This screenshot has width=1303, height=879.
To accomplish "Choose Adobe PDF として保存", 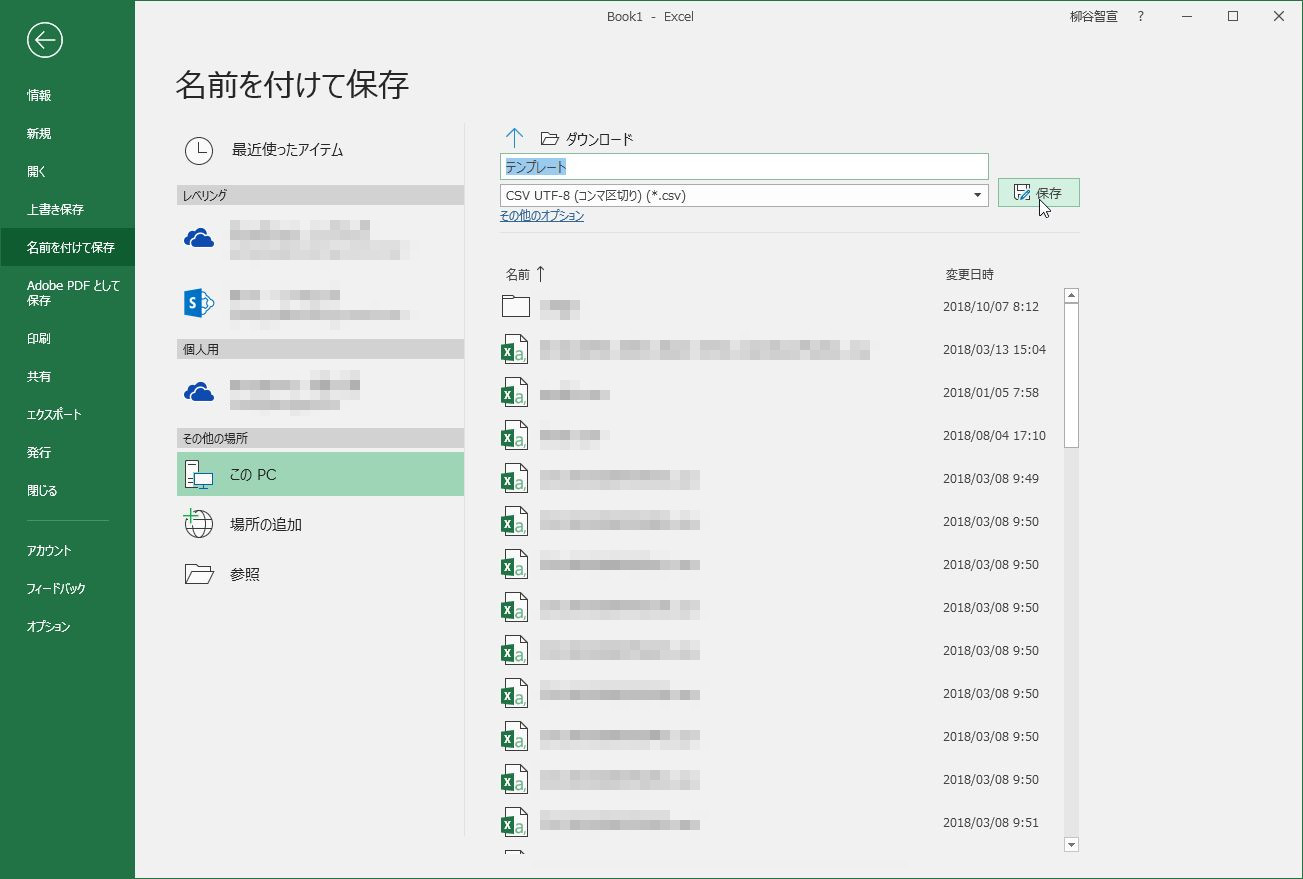I will (73, 293).
